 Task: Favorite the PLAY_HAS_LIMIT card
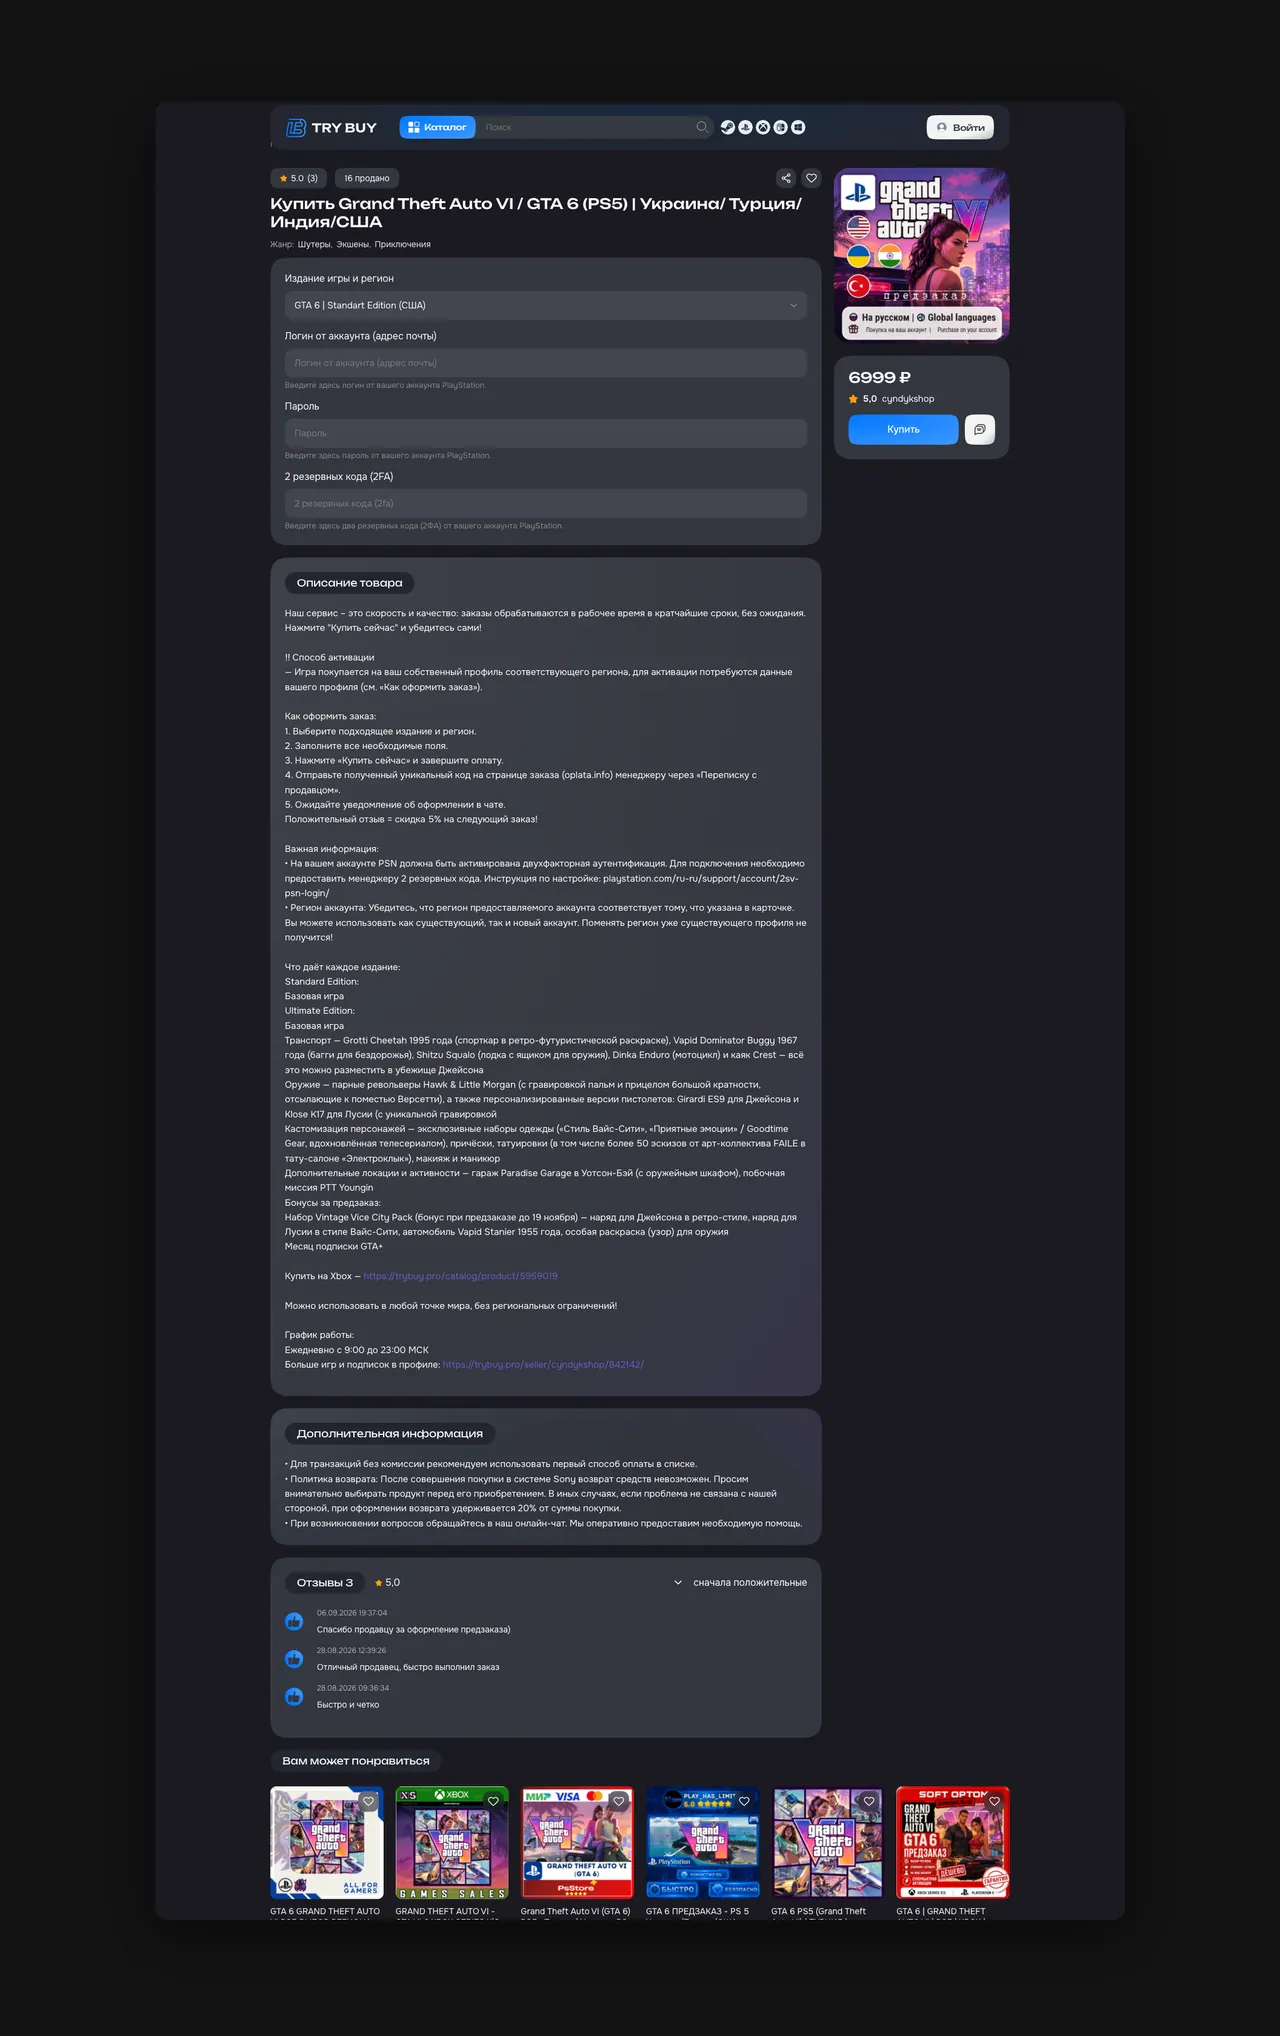[744, 1801]
